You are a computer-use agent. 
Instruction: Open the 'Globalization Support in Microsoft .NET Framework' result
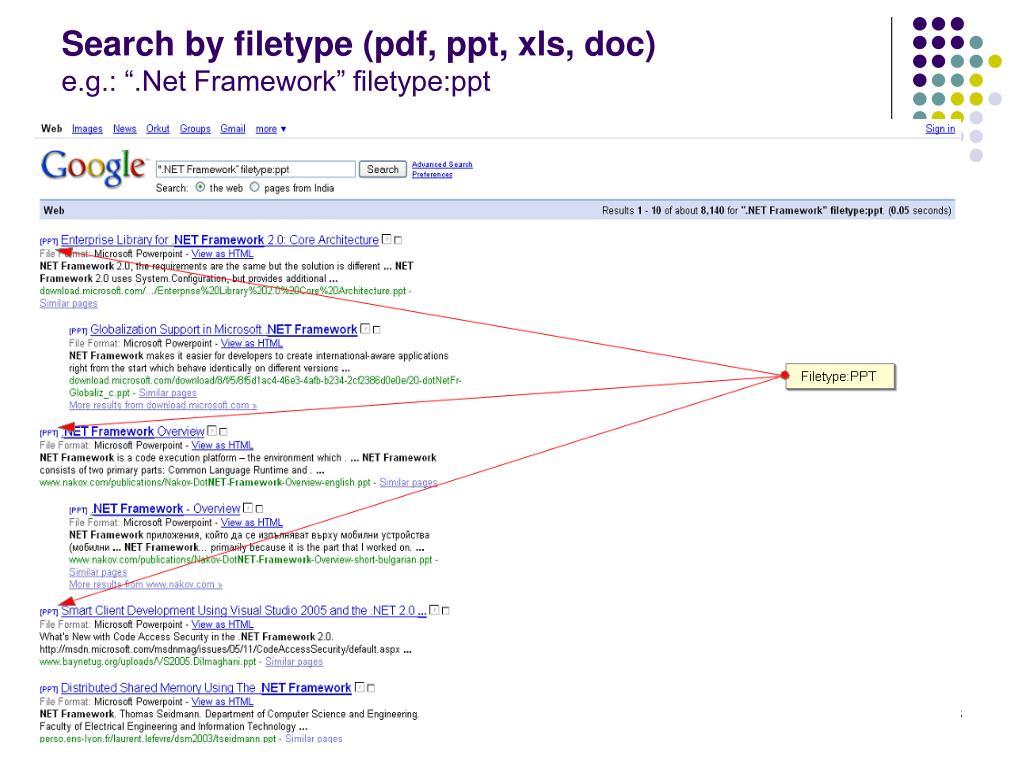coord(223,329)
